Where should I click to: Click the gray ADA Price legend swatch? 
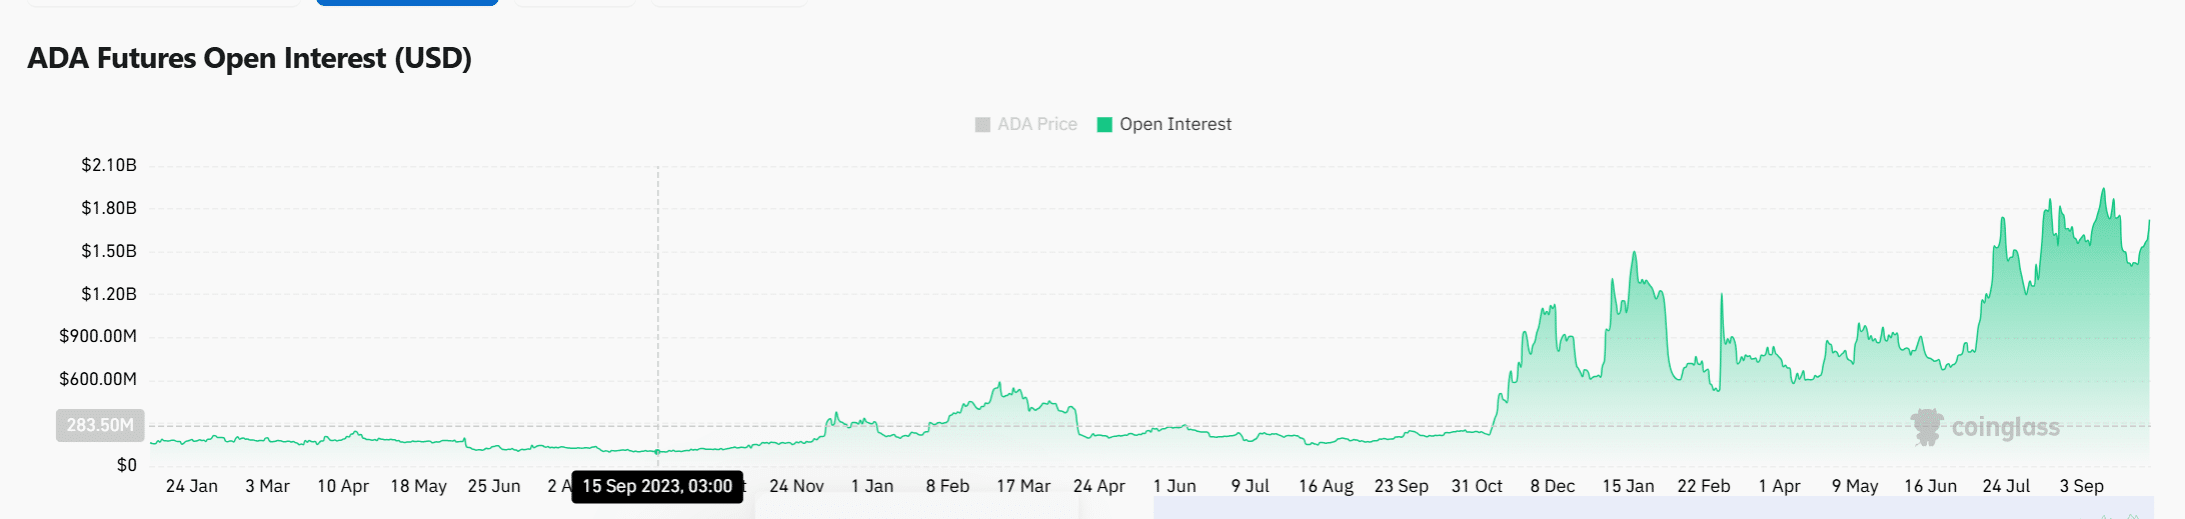point(982,124)
